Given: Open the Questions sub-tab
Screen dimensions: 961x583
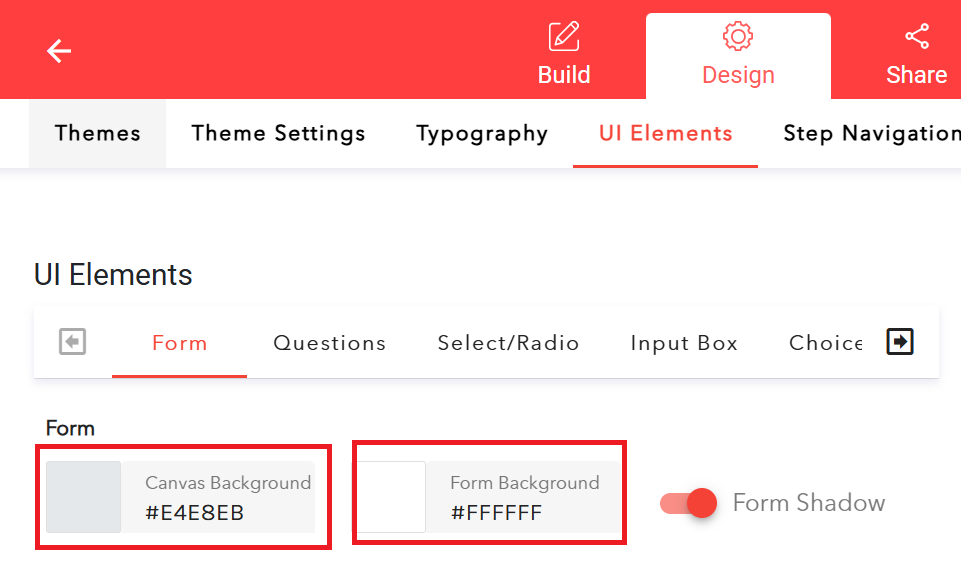Looking at the screenshot, I should pos(329,343).
